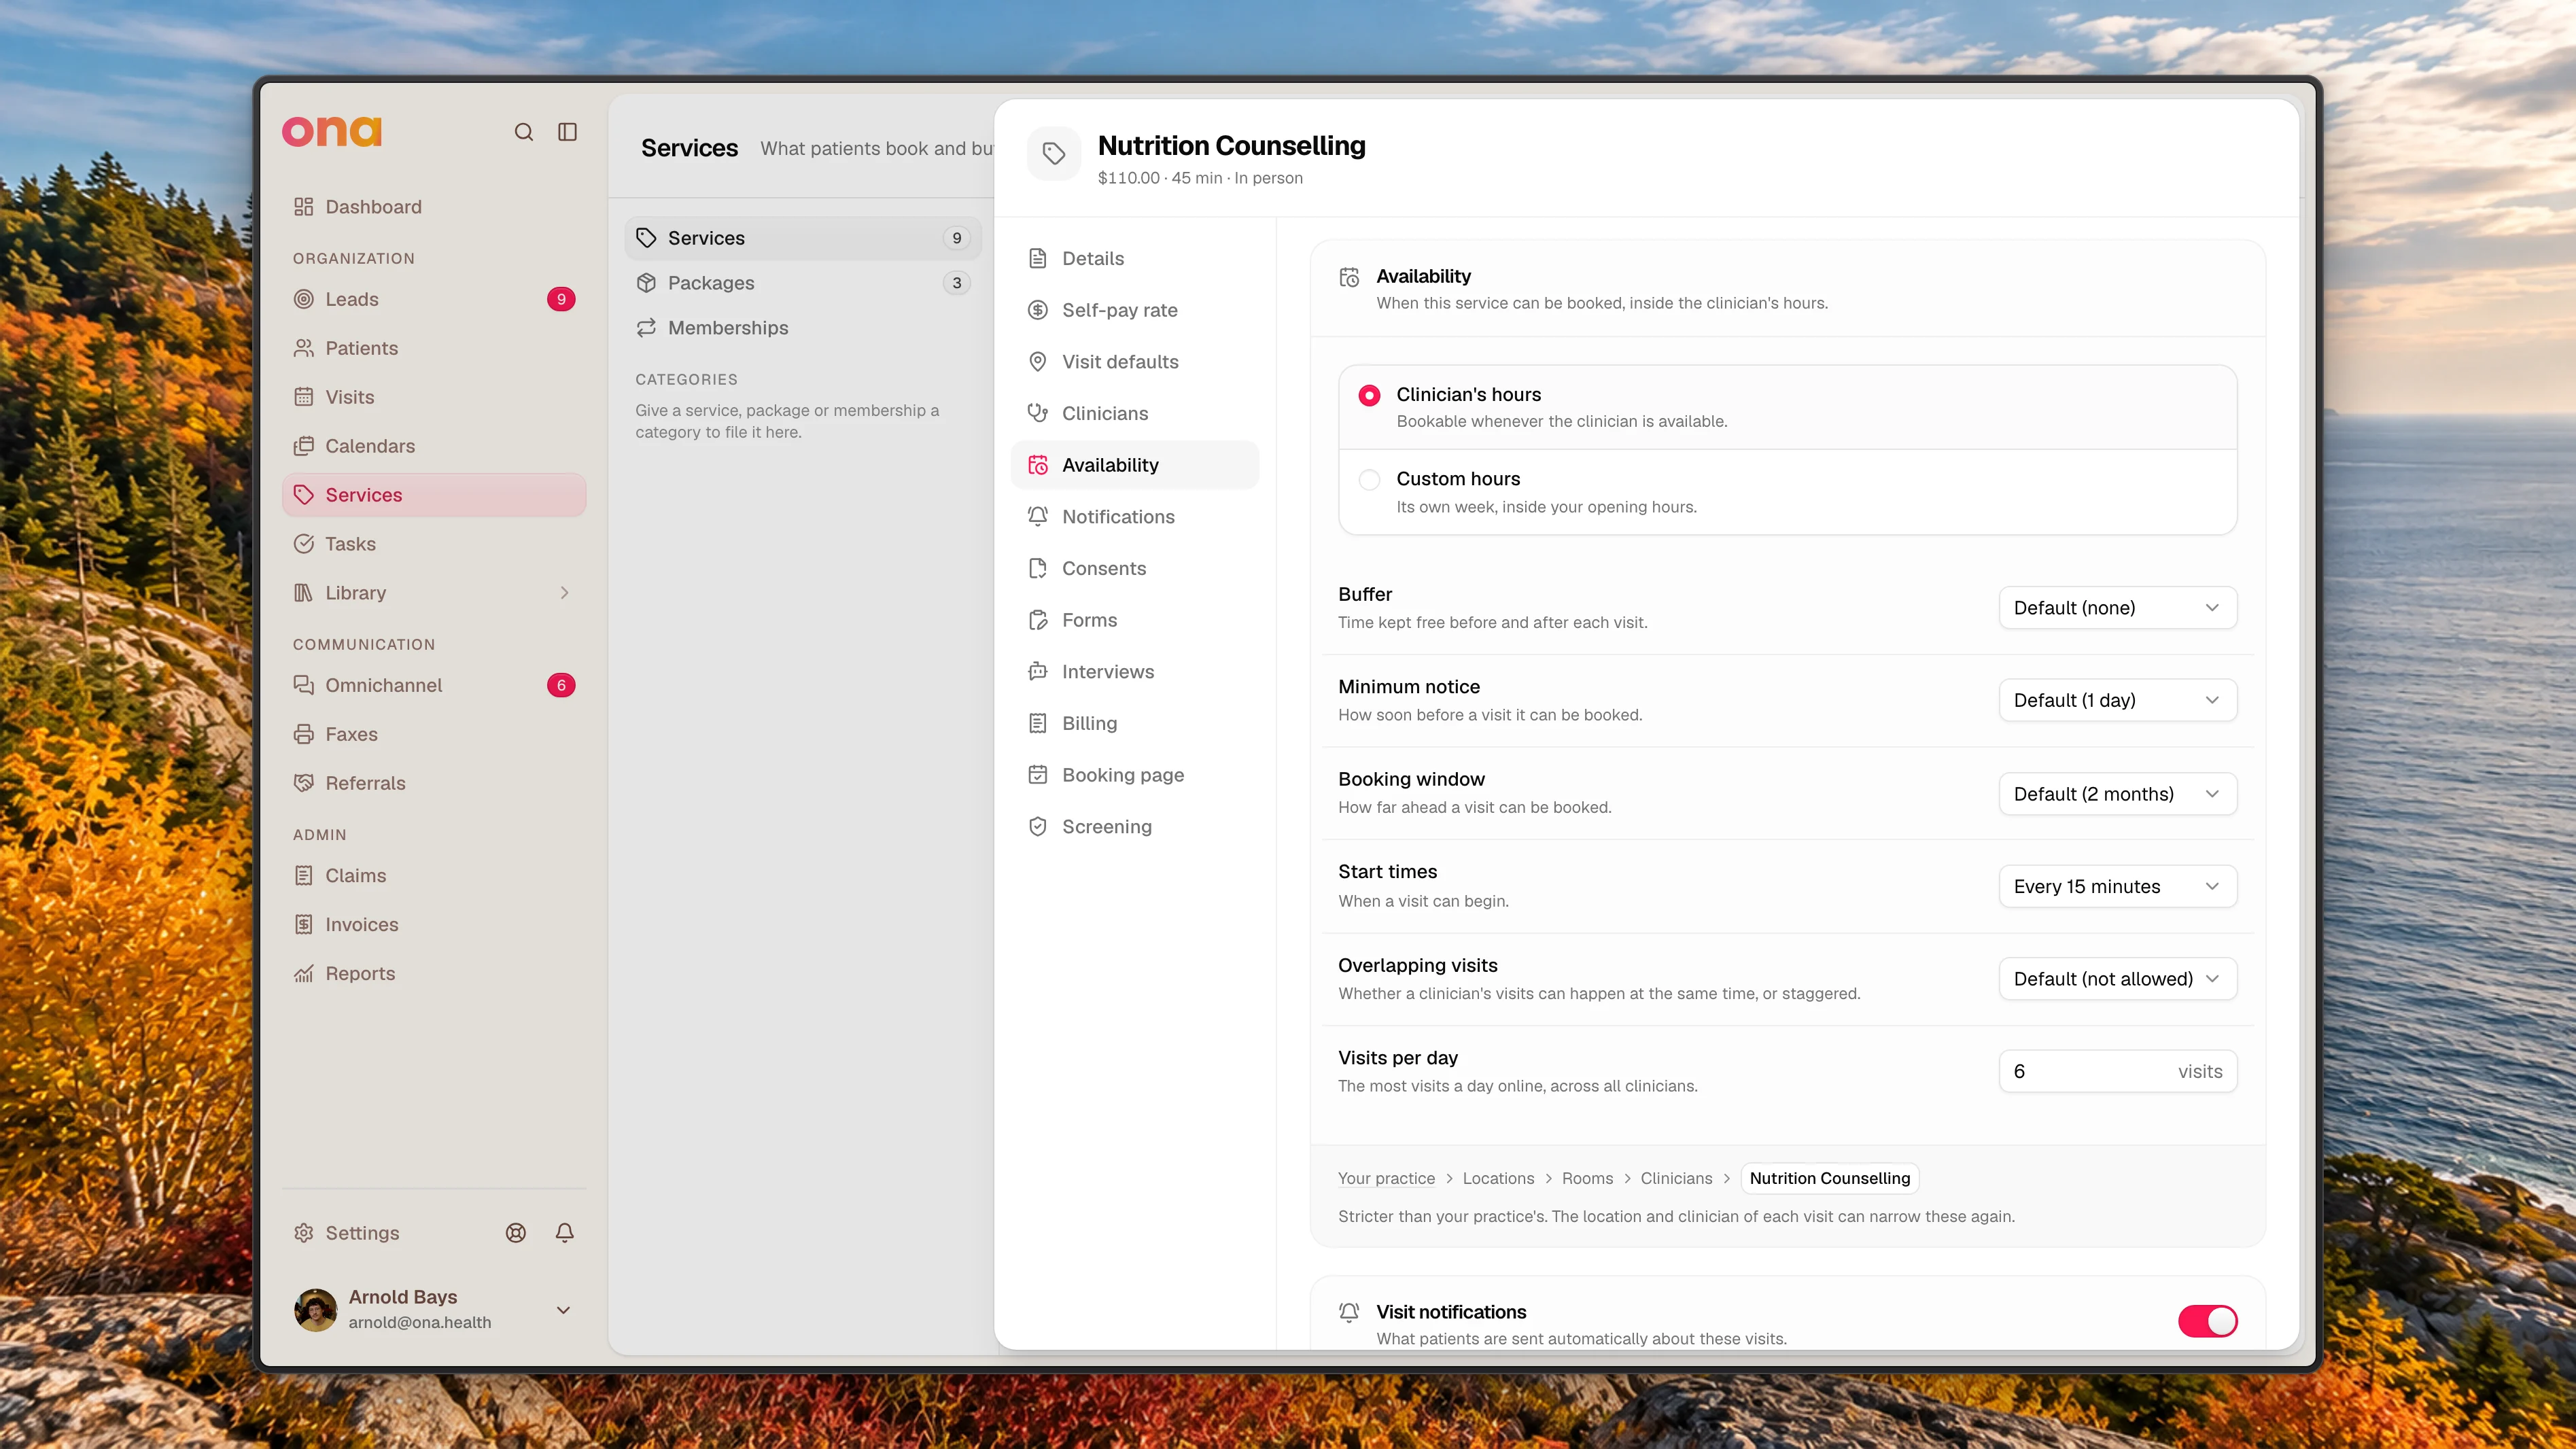Open the Overlapping visits dropdown

pyautogui.click(x=2117, y=979)
